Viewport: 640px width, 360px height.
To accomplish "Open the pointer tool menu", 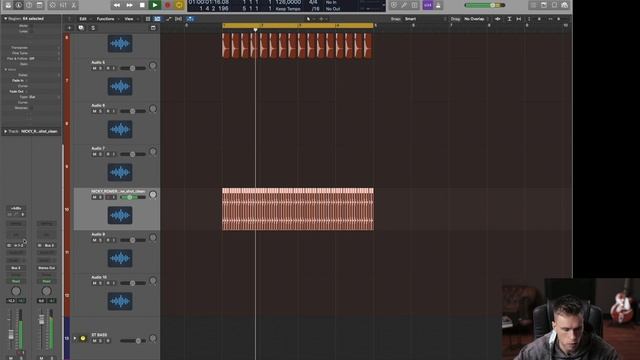I will pos(308,19).
